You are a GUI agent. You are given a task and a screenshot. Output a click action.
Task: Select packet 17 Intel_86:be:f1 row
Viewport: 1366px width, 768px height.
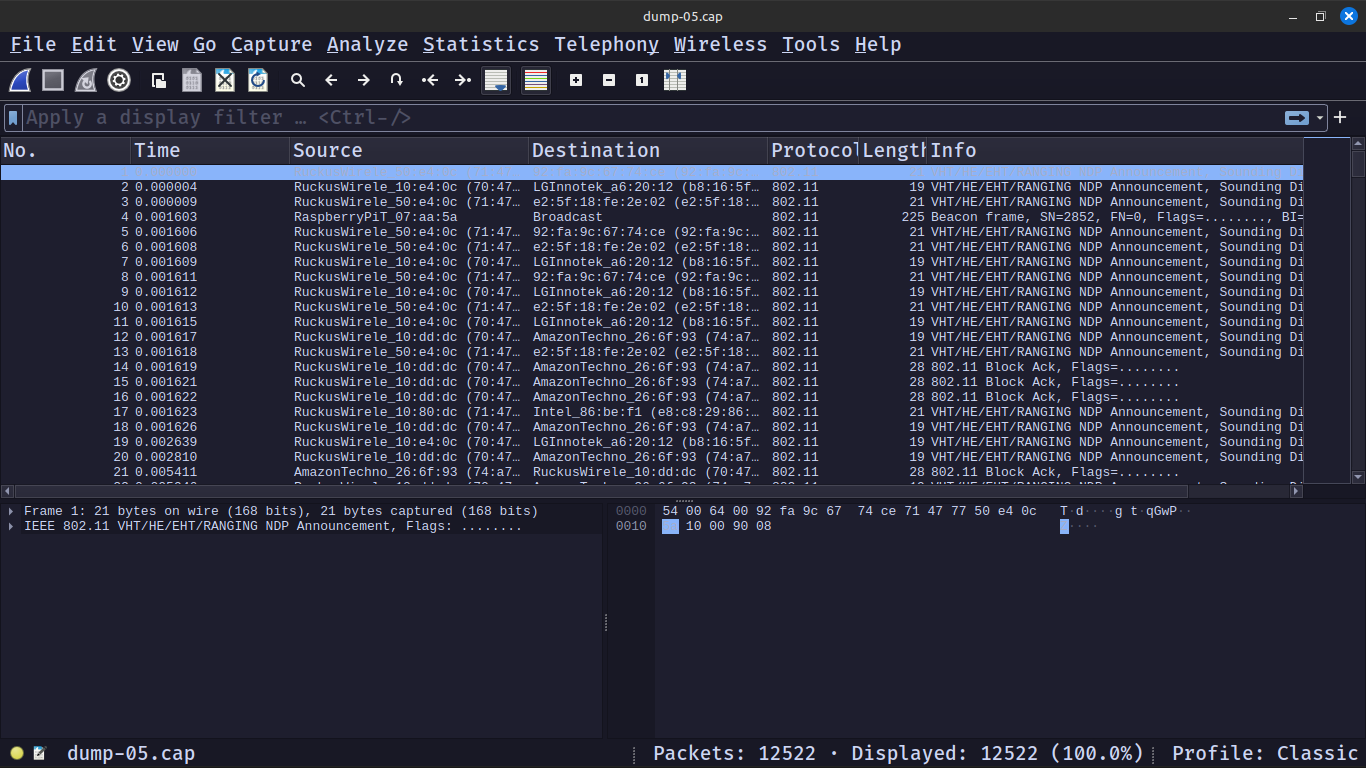(652, 412)
